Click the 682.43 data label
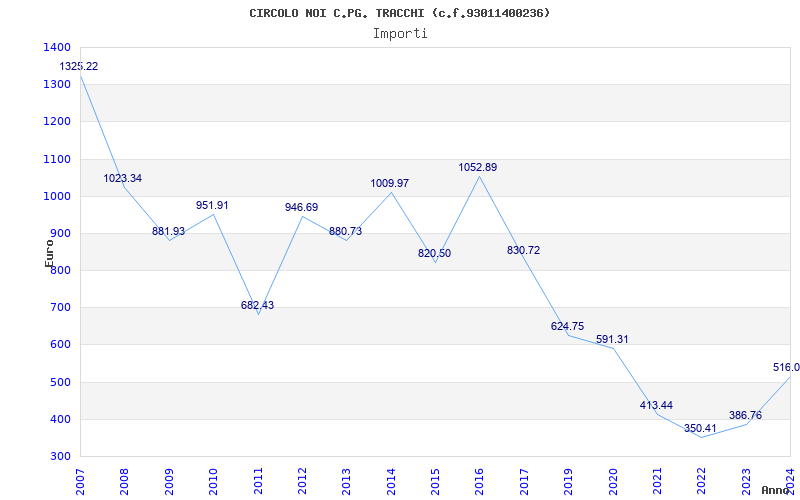 (x=257, y=305)
